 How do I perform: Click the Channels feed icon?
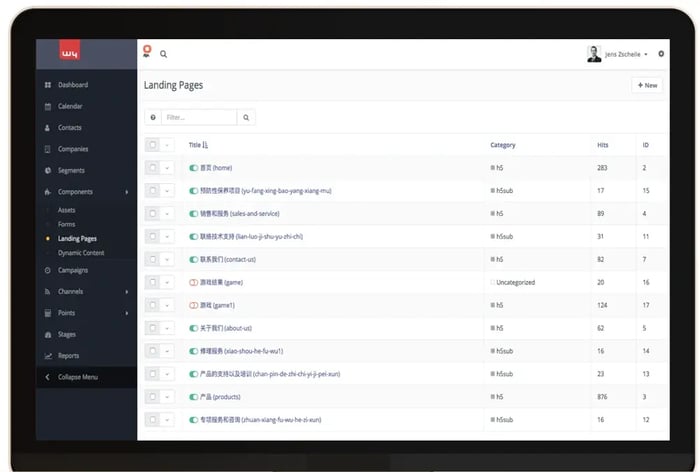pyautogui.click(x=48, y=292)
